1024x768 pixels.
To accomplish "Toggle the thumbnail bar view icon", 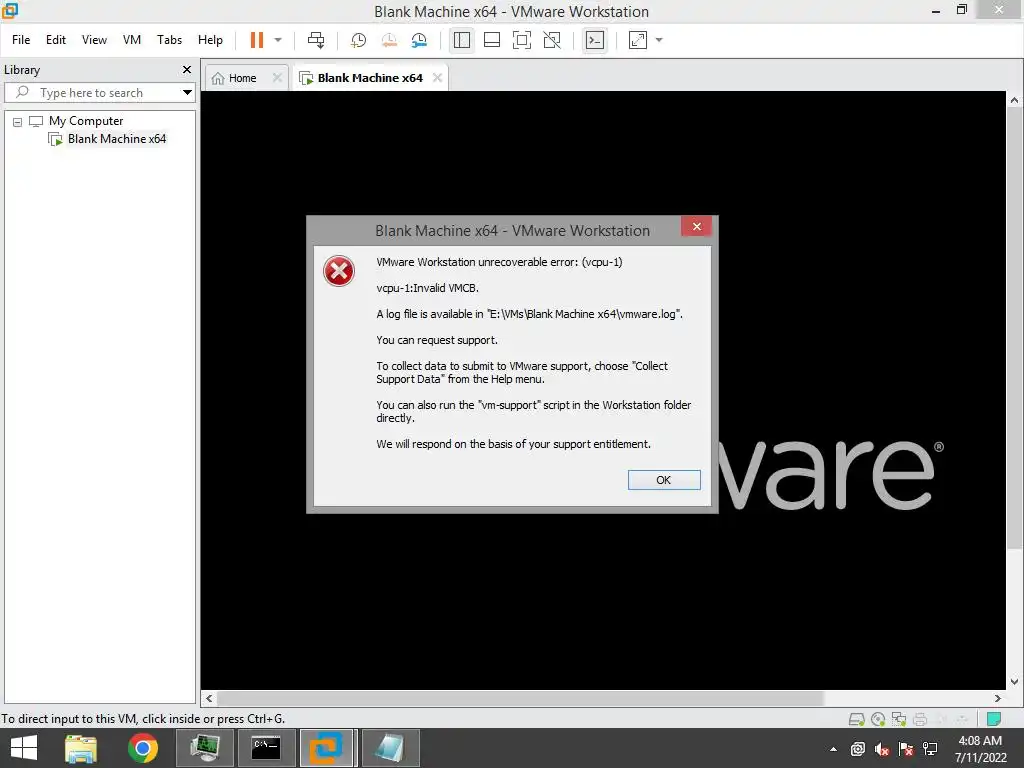I will tap(492, 40).
